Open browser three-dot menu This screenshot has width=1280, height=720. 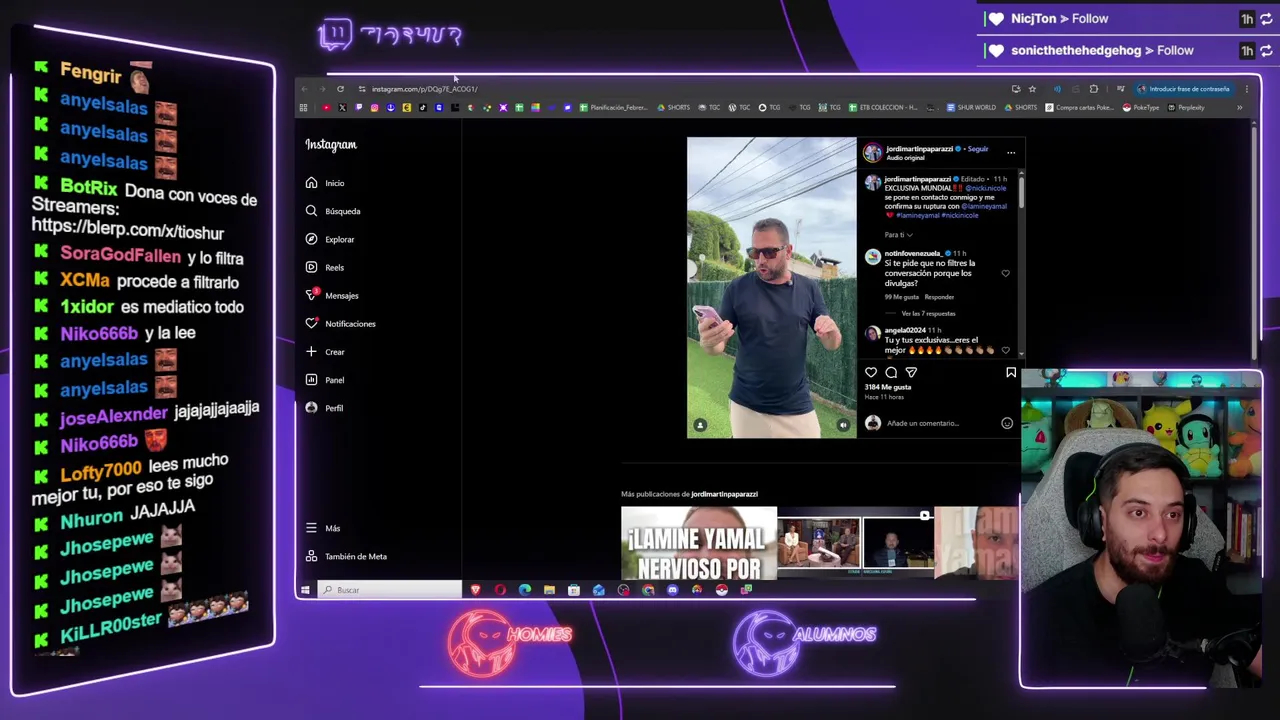1246,89
